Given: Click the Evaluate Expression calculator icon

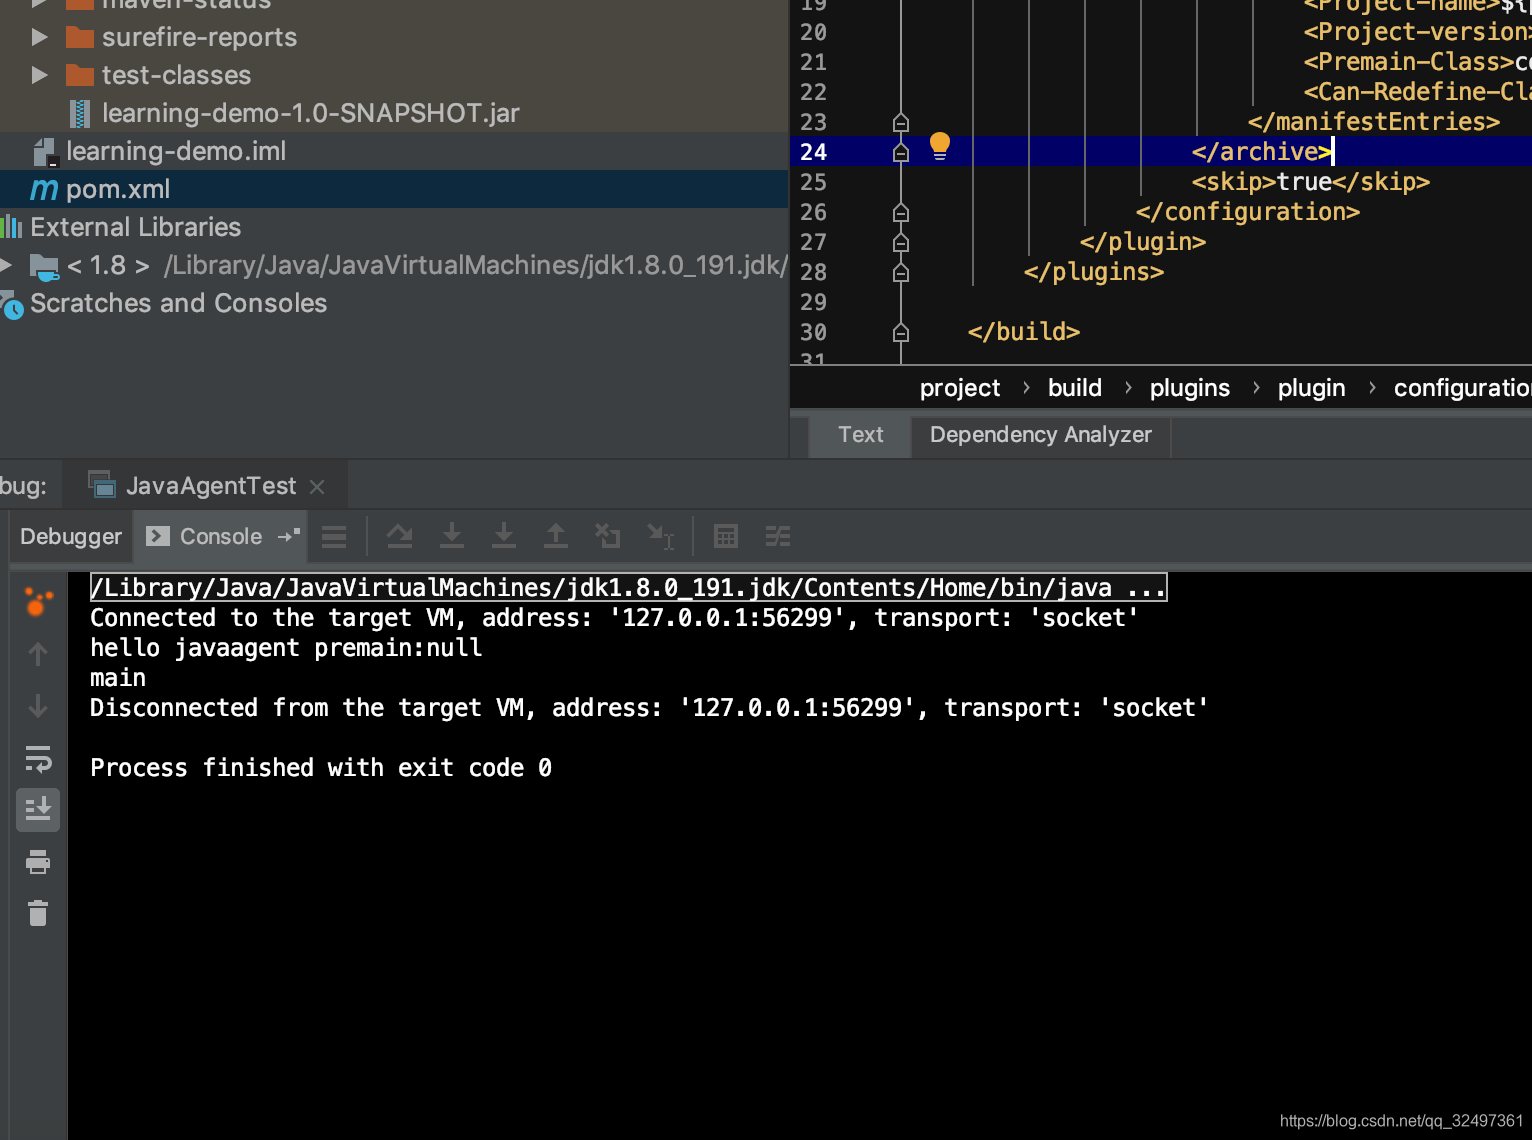Looking at the screenshot, I should pos(726,537).
